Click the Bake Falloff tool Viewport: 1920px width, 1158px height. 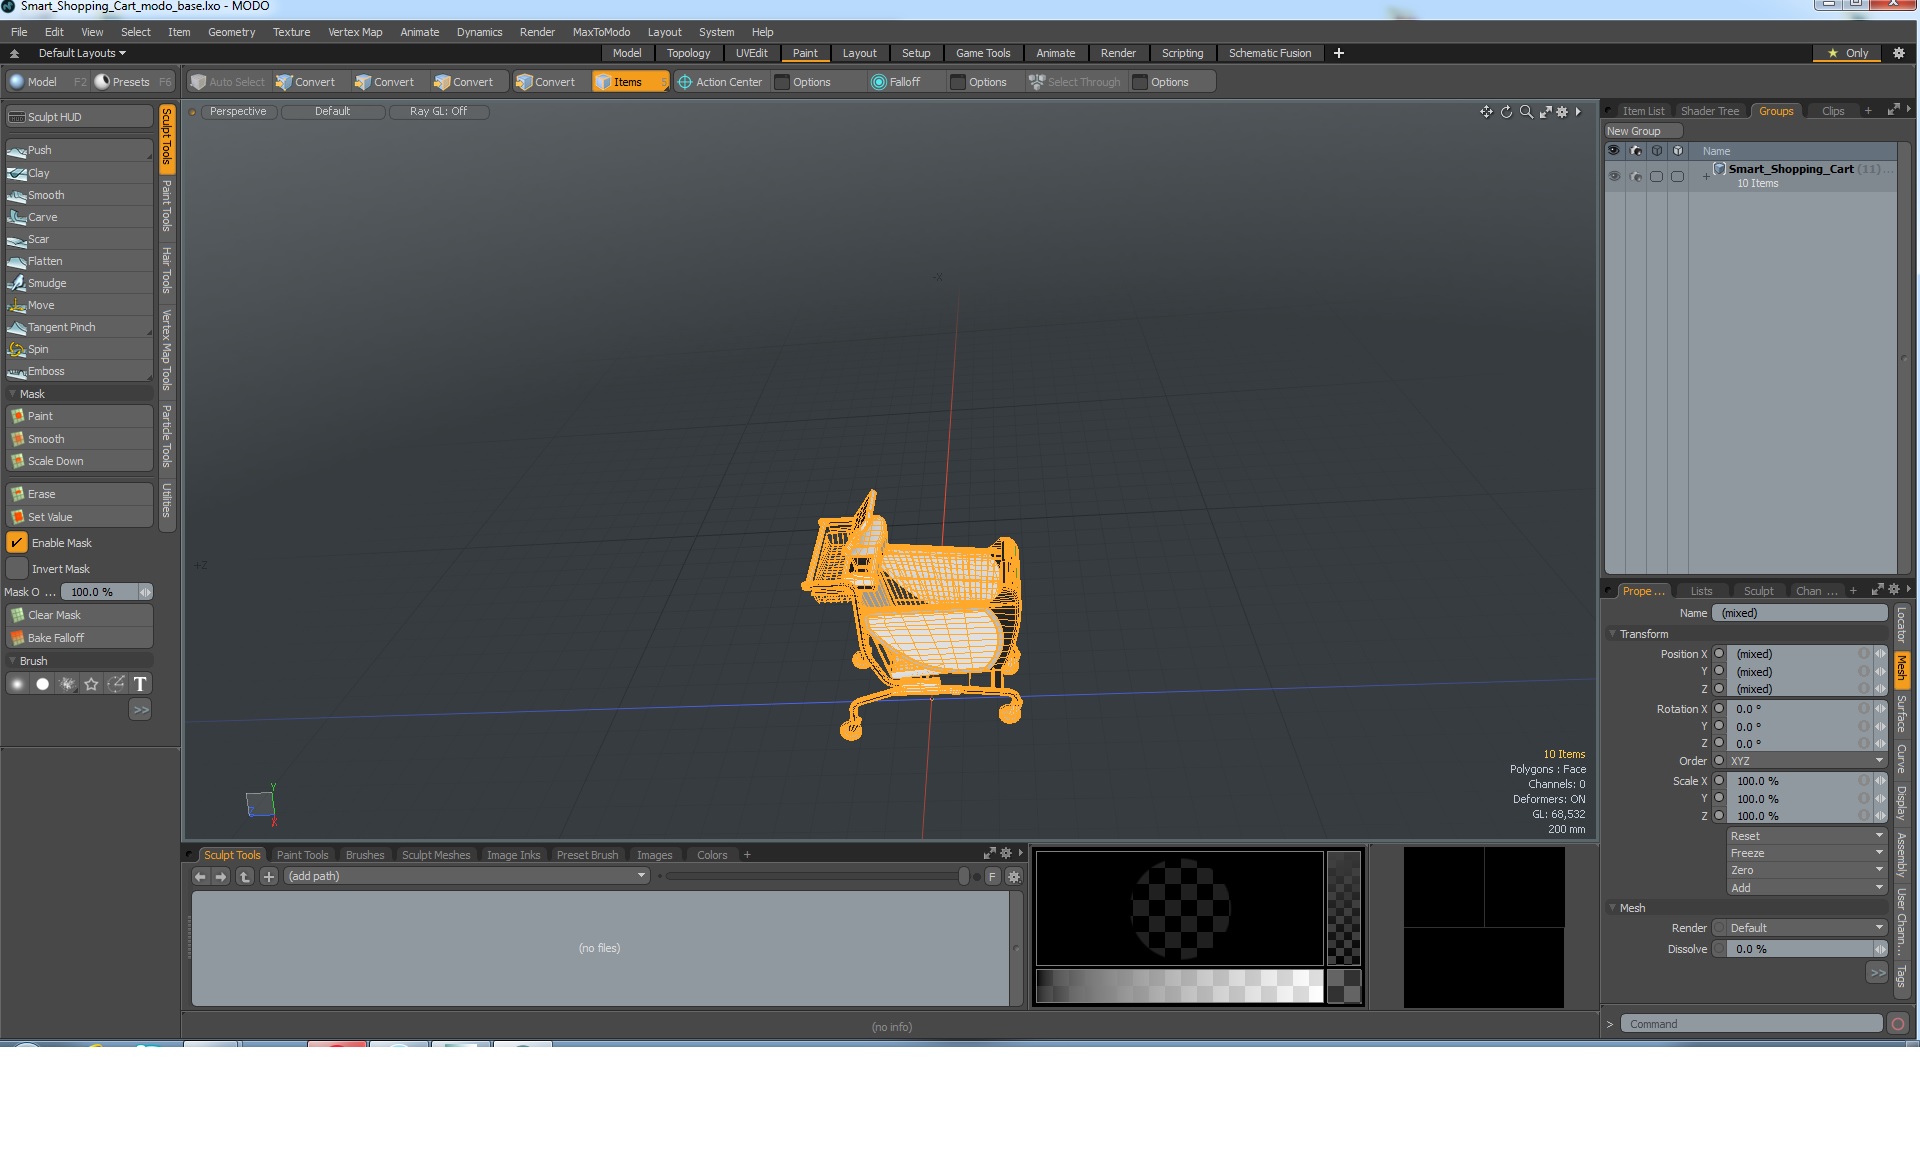56,638
